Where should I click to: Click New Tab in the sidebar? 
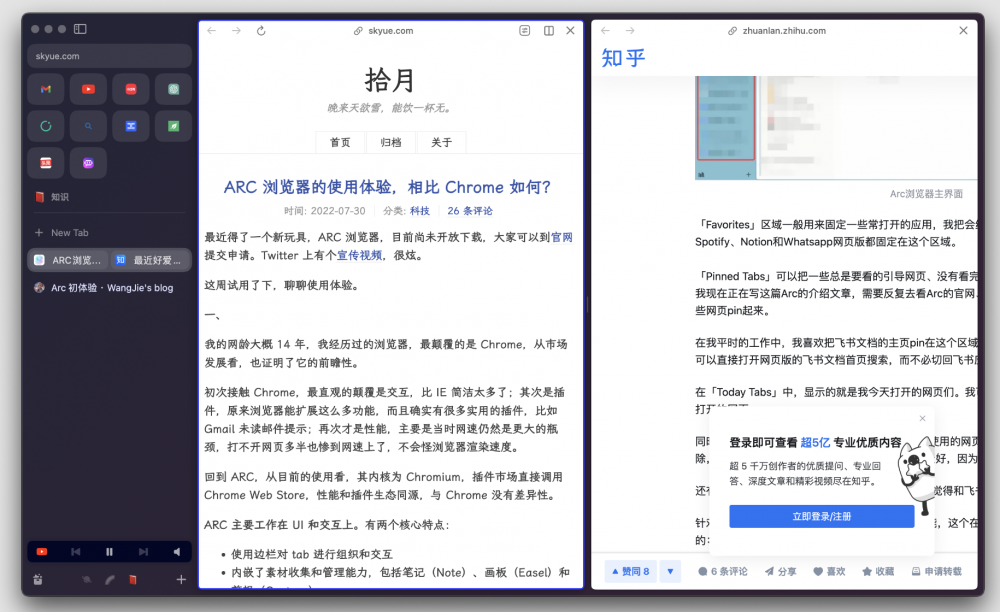(62, 233)
